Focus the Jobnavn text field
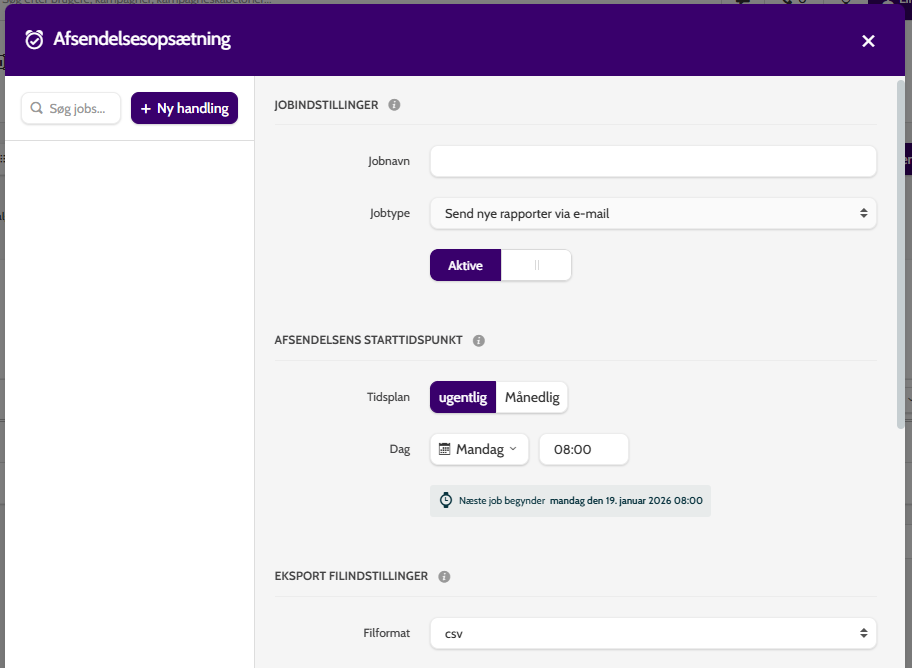 [653, 161]
